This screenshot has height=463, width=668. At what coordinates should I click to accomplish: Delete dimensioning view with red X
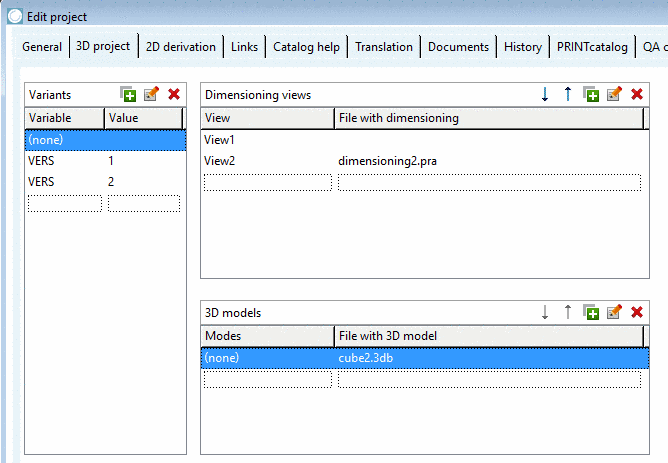click(637, 94)
